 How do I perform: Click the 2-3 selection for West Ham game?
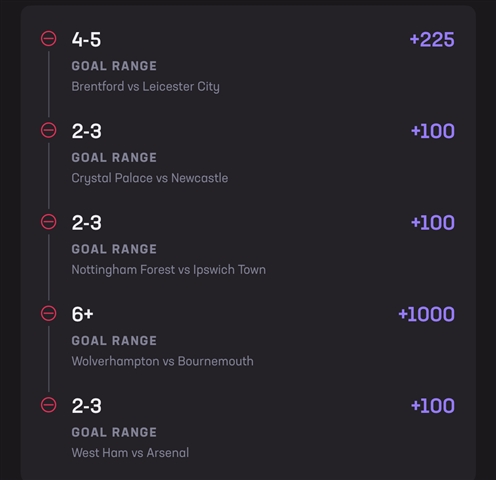87,406
